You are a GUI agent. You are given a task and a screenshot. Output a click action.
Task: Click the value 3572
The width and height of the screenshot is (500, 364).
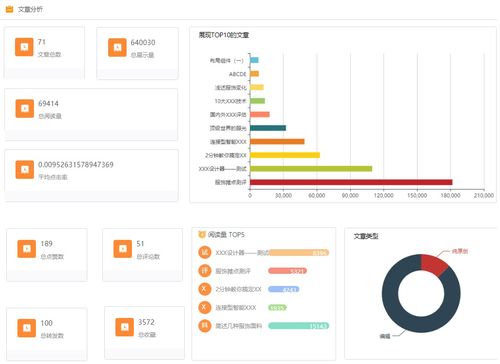pyautogui.click(x=146, y=322)
